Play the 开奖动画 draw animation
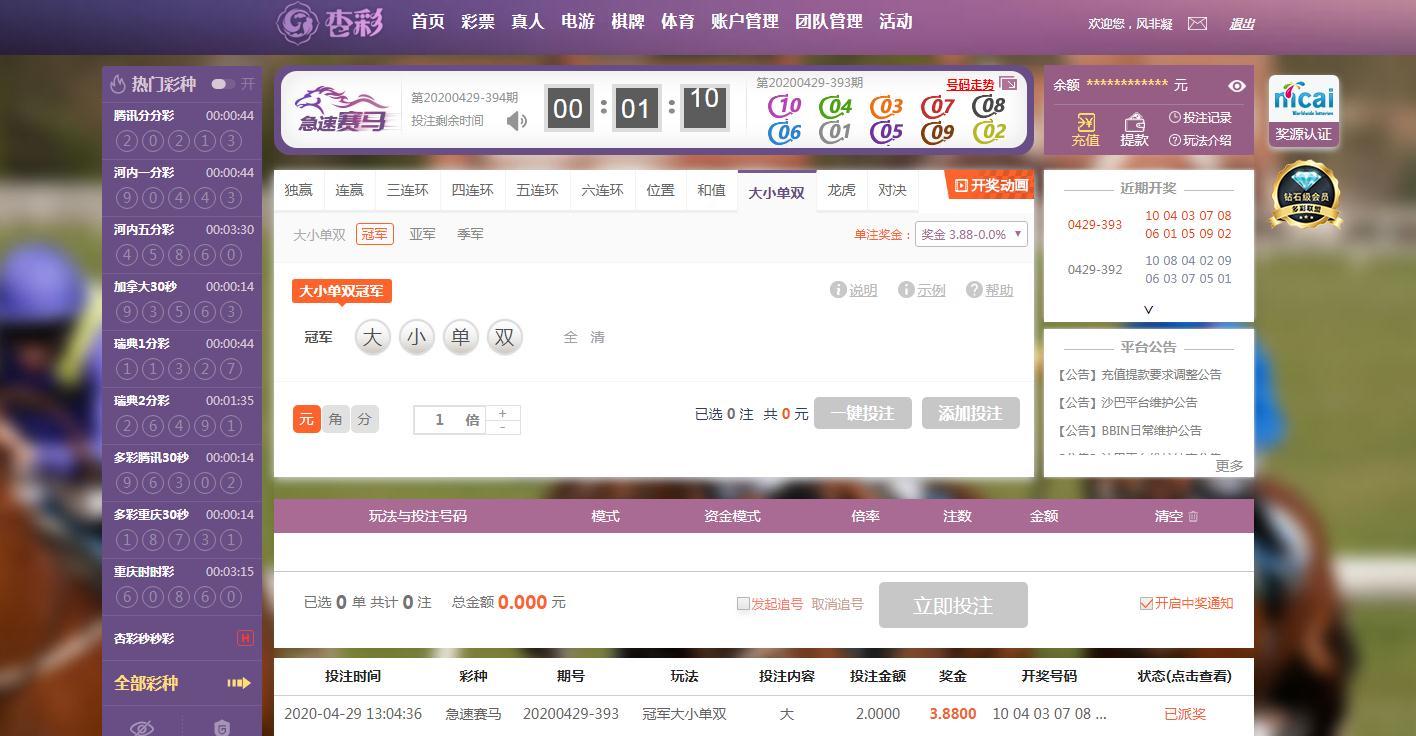The height and width of the screenshot is (736, 1416). pyautogui.click(x=991, y=185)
